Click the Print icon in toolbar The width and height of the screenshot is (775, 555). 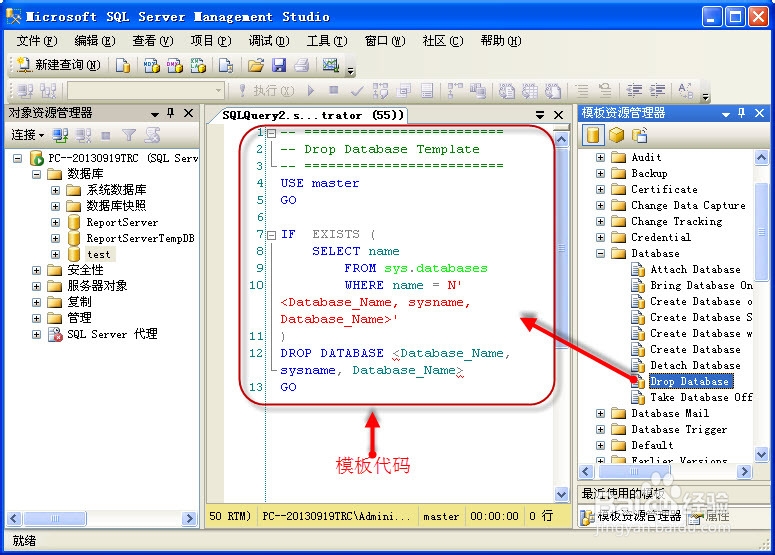pyautogui.click(x=301, y=65)
